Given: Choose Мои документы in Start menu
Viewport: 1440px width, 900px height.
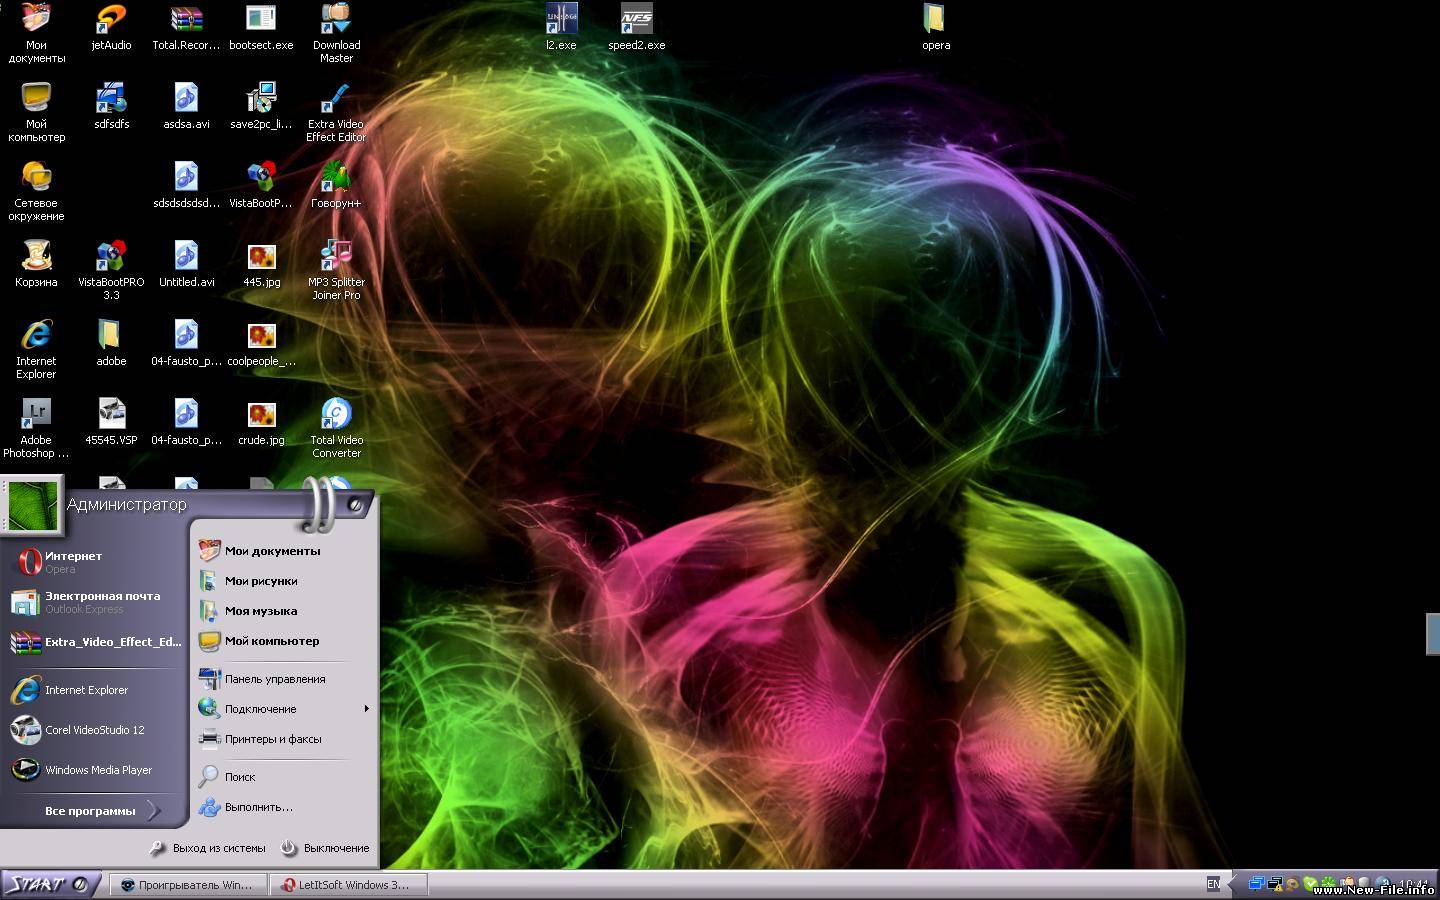Looking at the screenshot, I should [x=272, y=551].
